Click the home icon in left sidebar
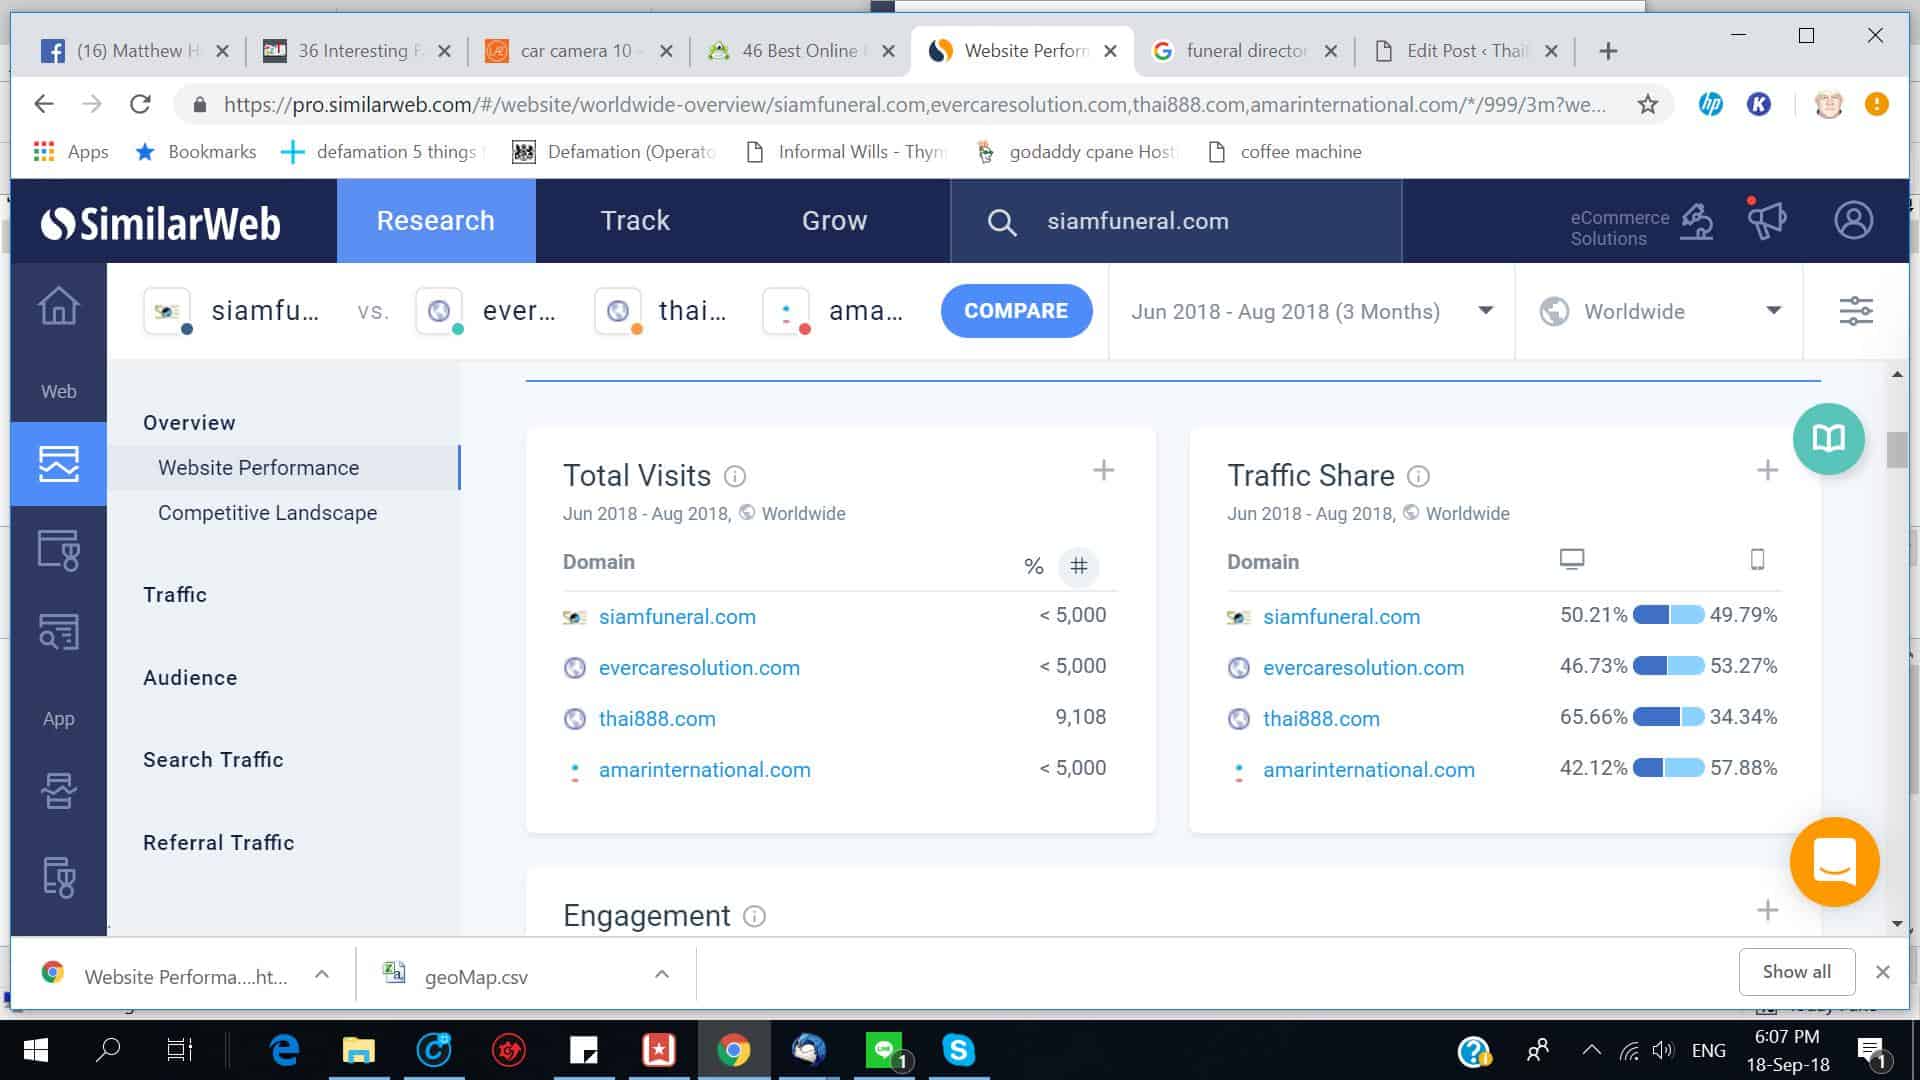 (x=58, y=306)
